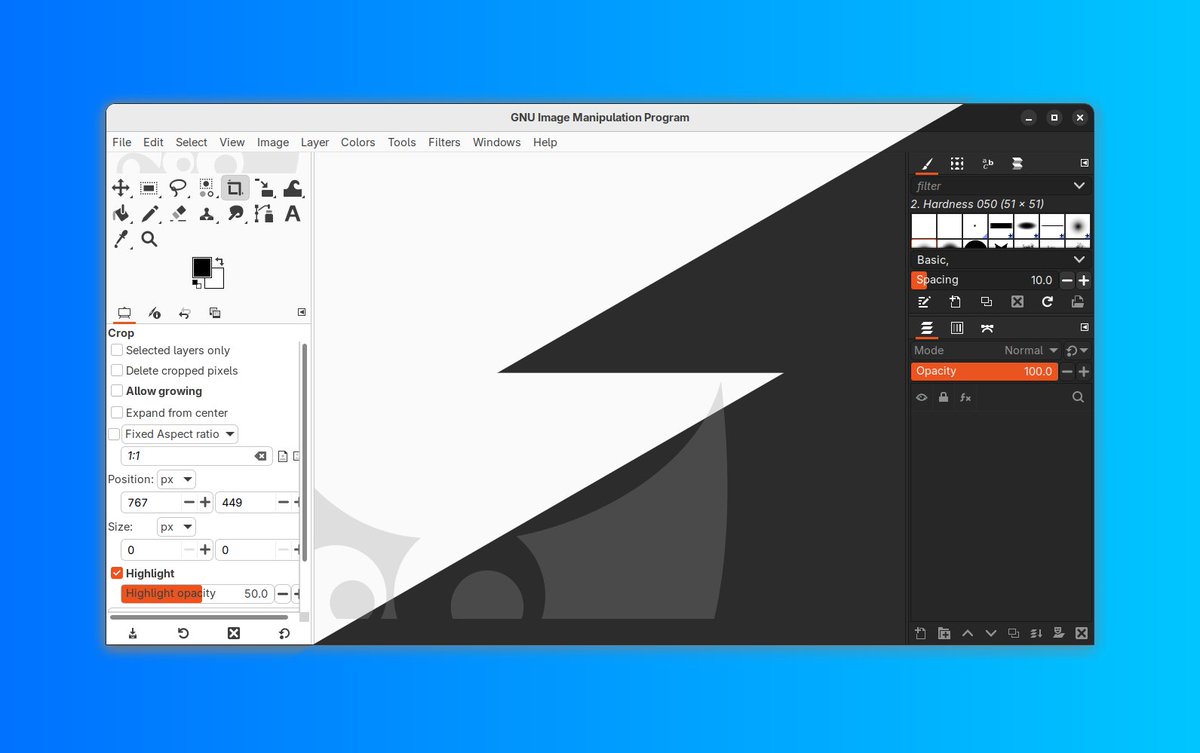The height and width of the screenshot is (753, 1200).
Task: Open the Size unit px dropdown
Action: point(176,526)
